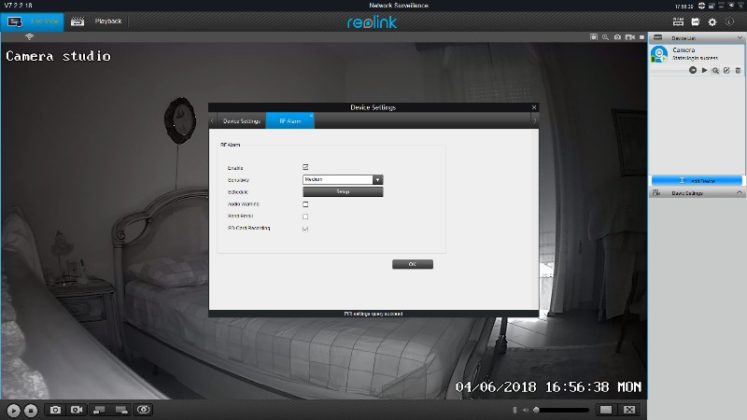The height and width of the screenshot is (420, 747).
Task: Expand the Basic Settings panel
Action: click(739, 193)
